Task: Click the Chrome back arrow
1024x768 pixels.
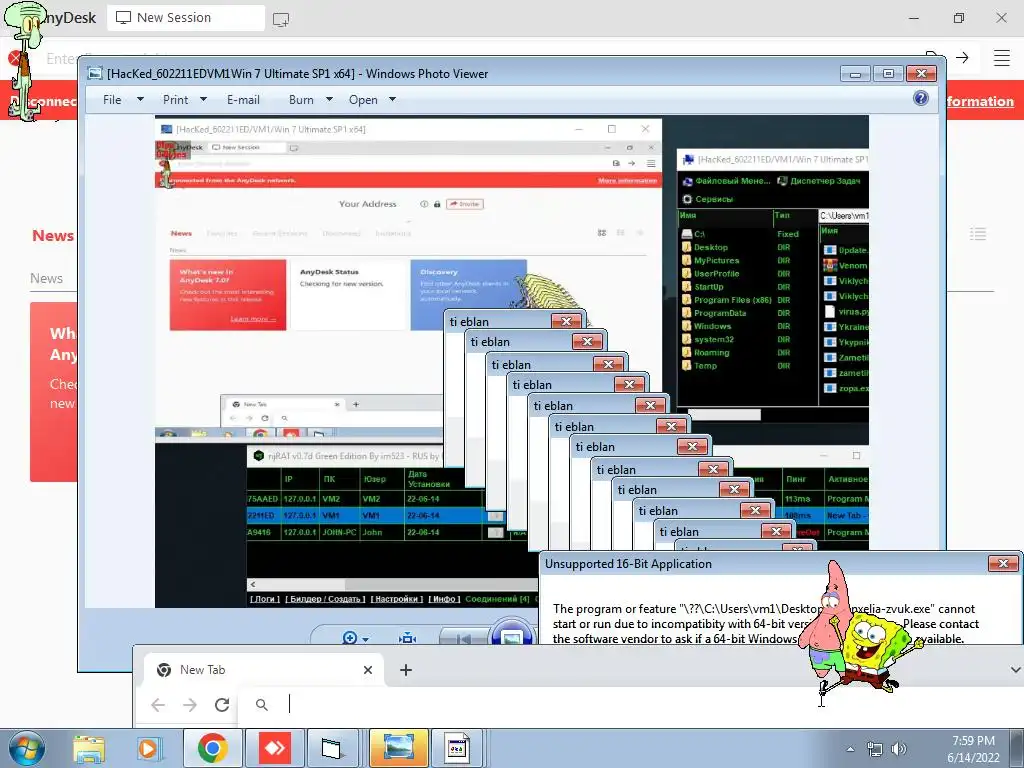Action: [x=157, y=705]
